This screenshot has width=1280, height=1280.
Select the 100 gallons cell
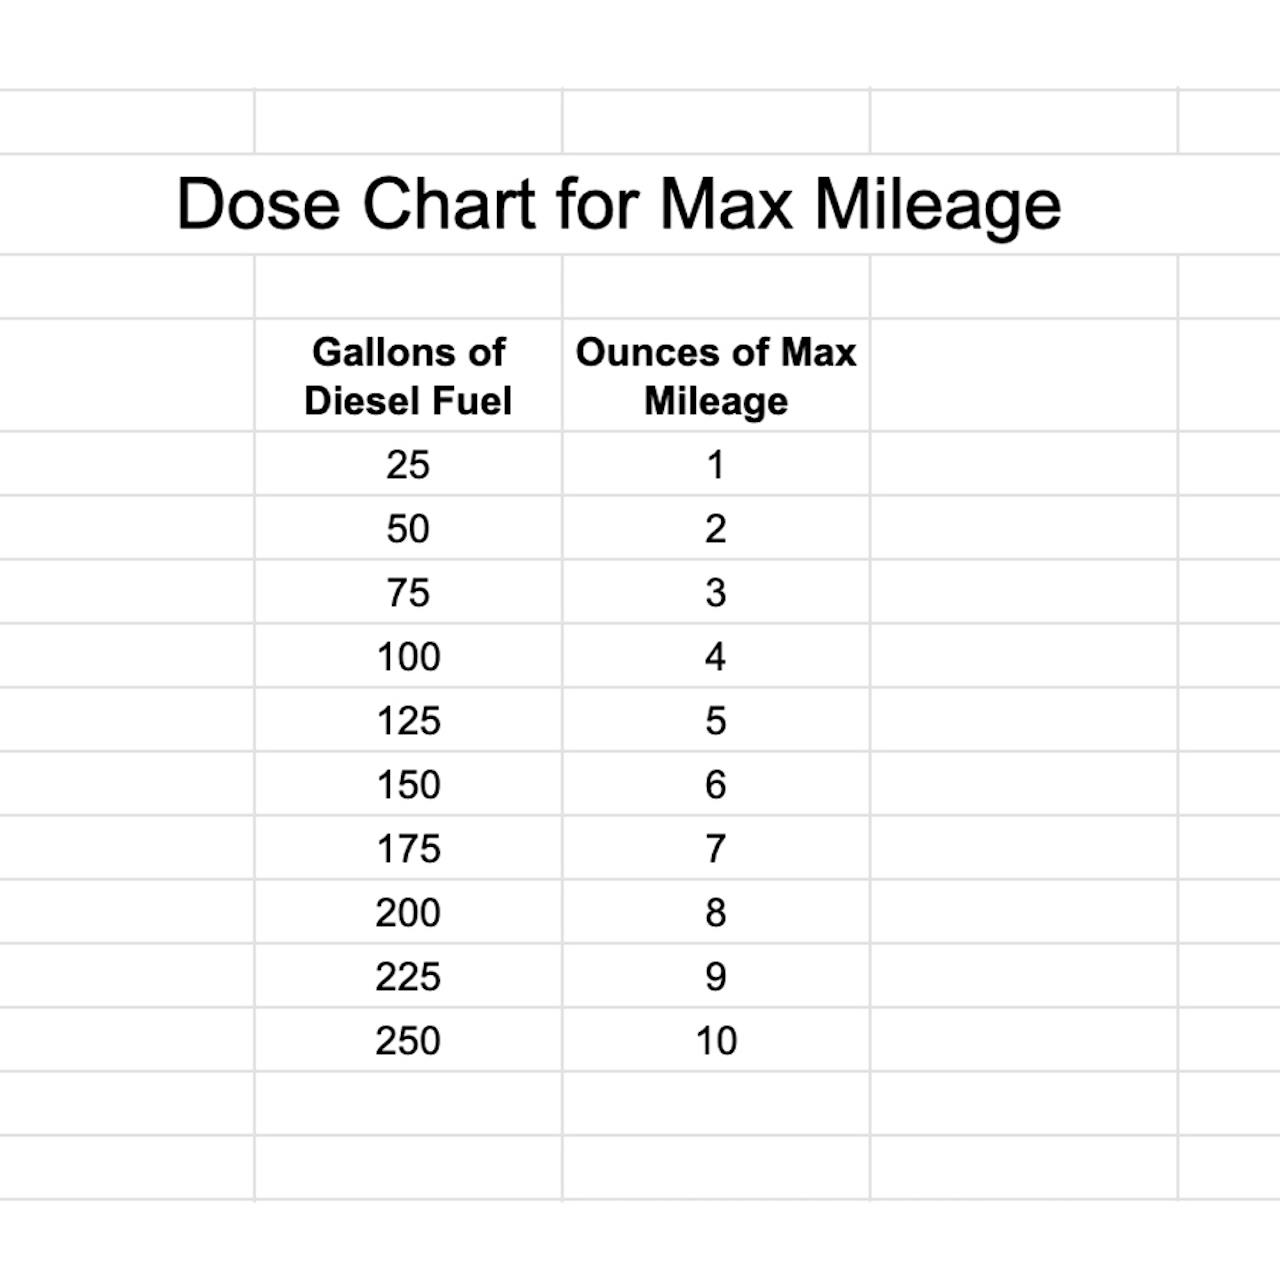point(408,657)
